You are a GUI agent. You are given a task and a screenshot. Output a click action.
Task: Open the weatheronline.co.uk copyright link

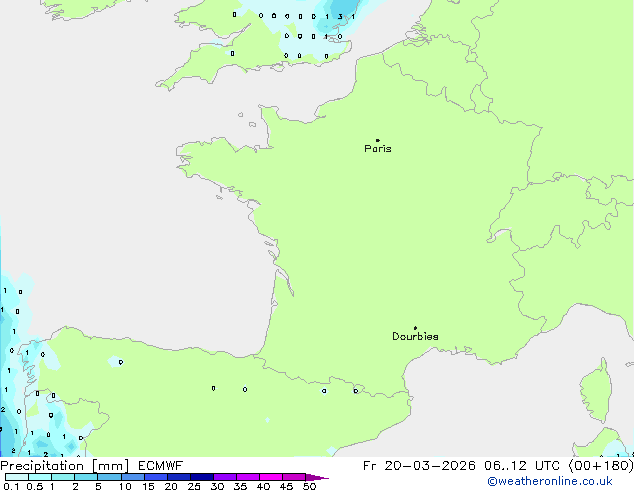coord(549,481)
